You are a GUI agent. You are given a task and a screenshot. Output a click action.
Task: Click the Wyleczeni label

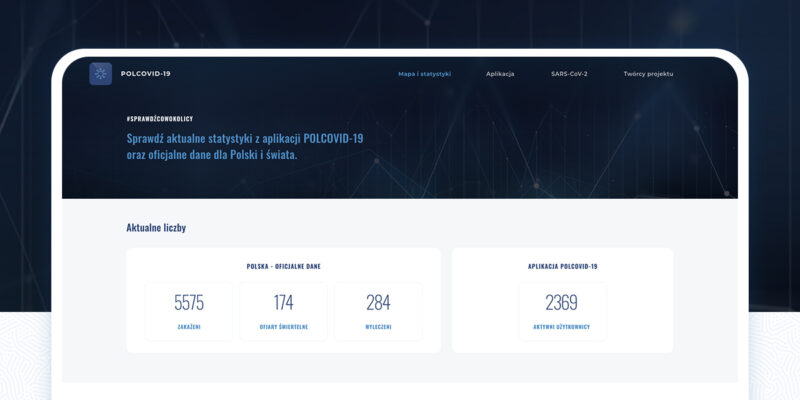coord(378,327)
